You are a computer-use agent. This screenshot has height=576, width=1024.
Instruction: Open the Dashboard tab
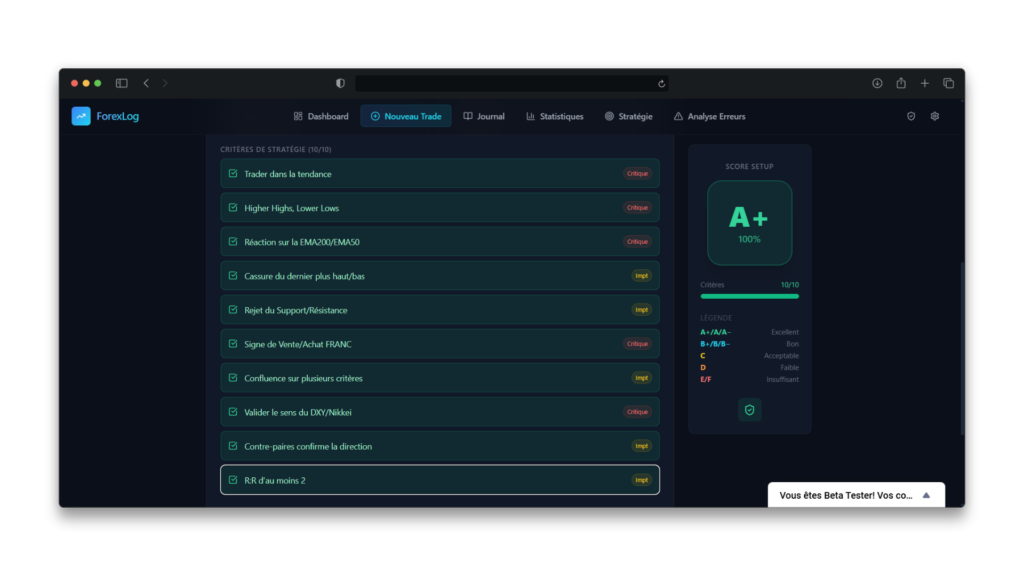[x=321, y=116]
